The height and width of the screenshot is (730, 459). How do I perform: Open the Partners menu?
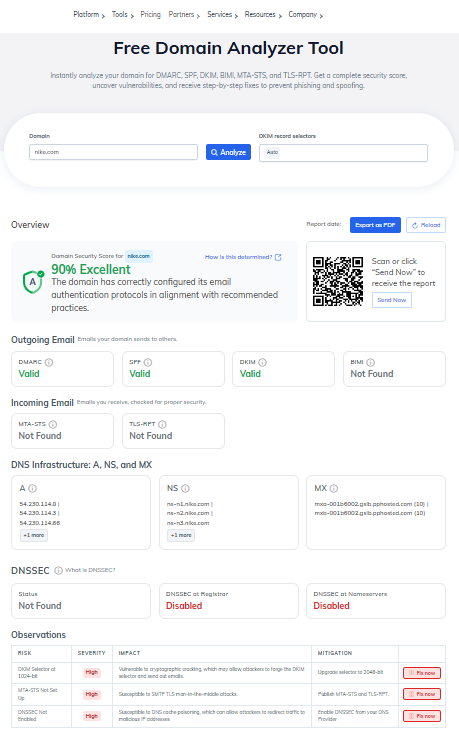(184, 15)
